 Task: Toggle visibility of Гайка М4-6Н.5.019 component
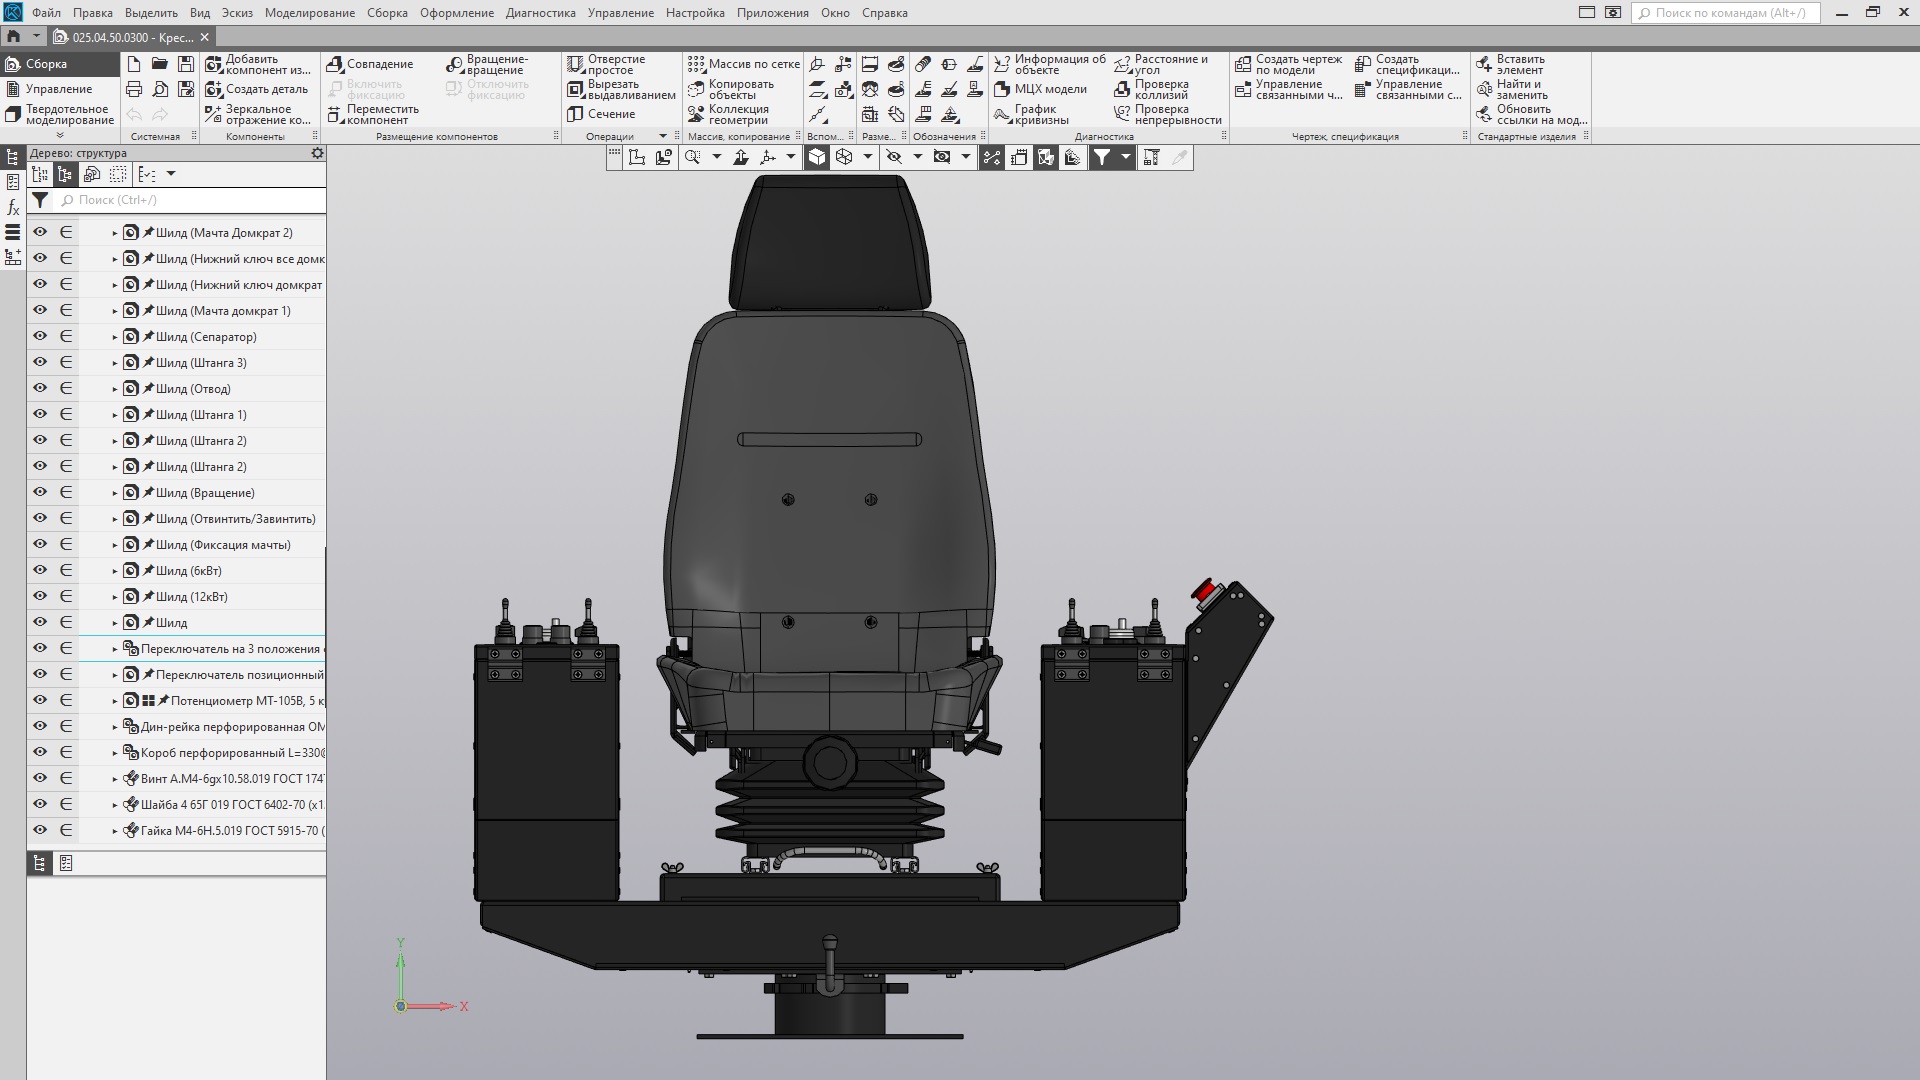tap(40, 830)
